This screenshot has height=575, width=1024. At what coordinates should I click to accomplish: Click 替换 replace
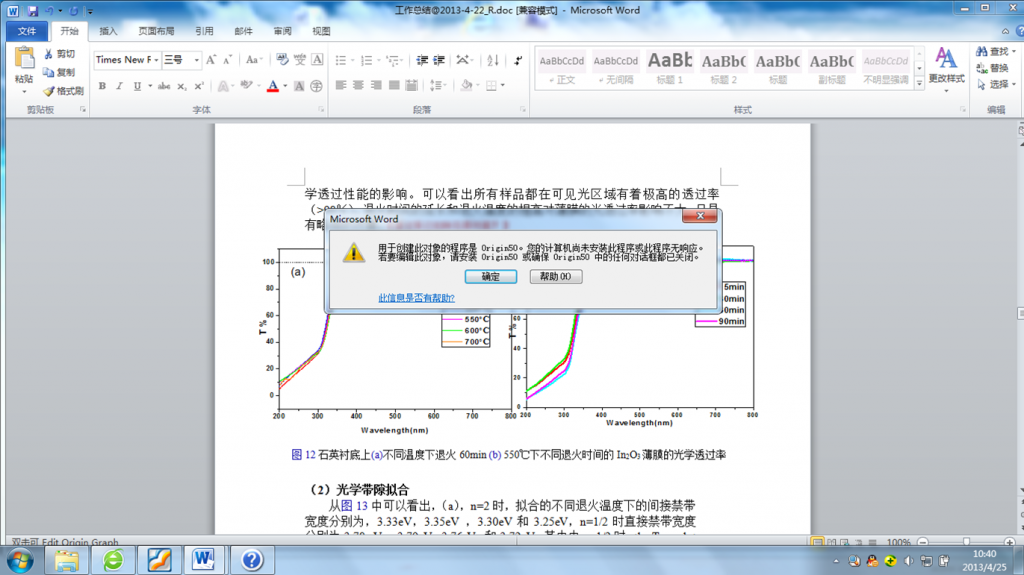[x=993, y=68]
